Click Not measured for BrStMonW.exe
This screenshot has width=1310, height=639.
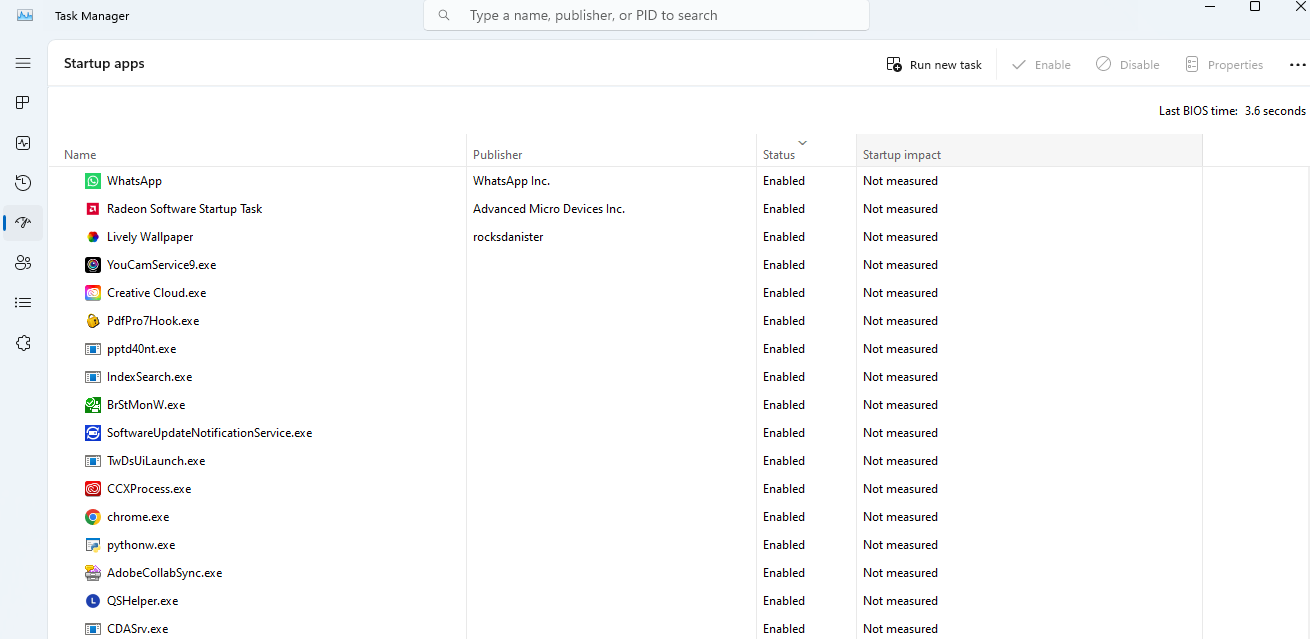900,405
